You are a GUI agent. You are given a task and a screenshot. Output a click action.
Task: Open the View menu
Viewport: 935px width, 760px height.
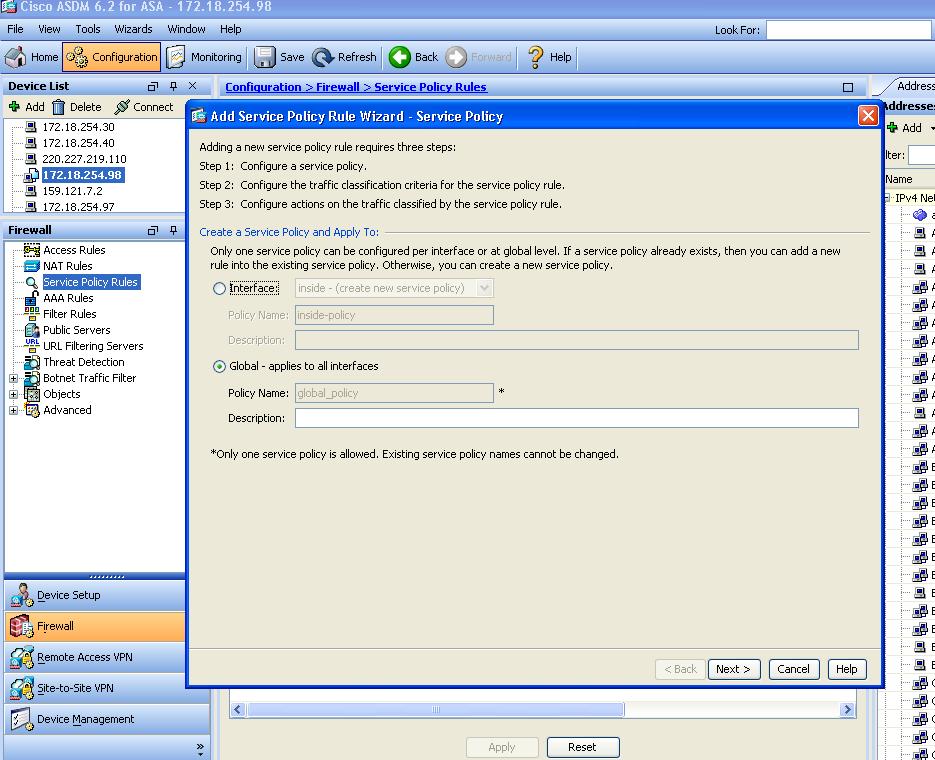click(49, 29)
